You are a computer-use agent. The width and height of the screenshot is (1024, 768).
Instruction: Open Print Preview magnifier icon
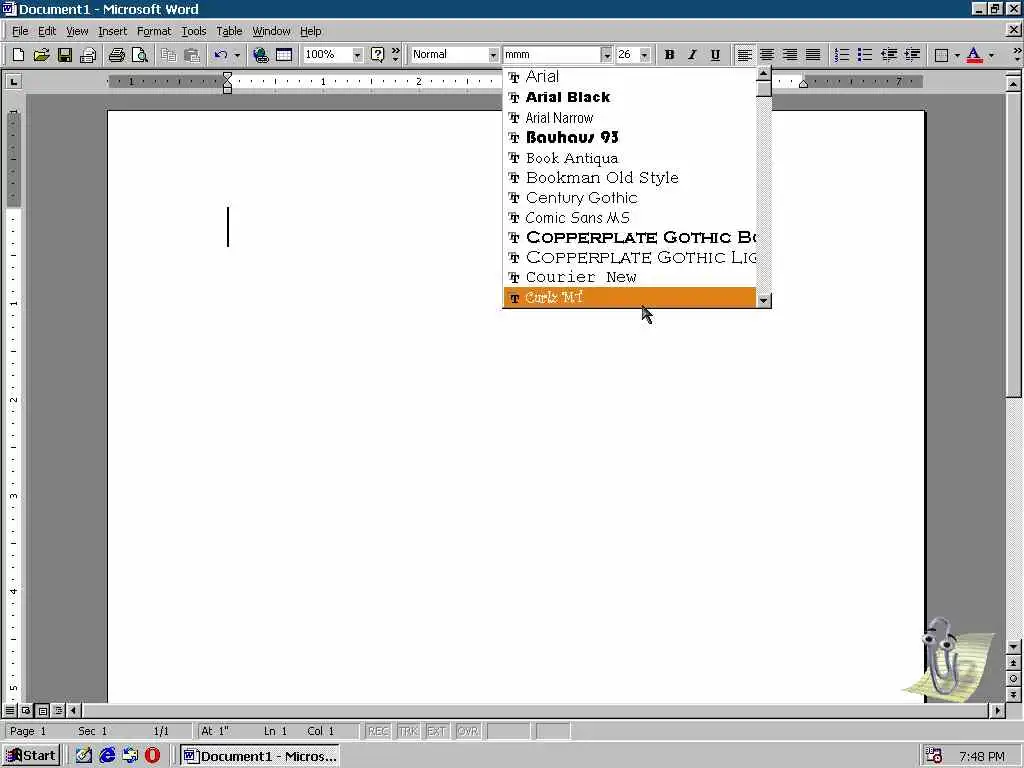[x=139, y=55]
